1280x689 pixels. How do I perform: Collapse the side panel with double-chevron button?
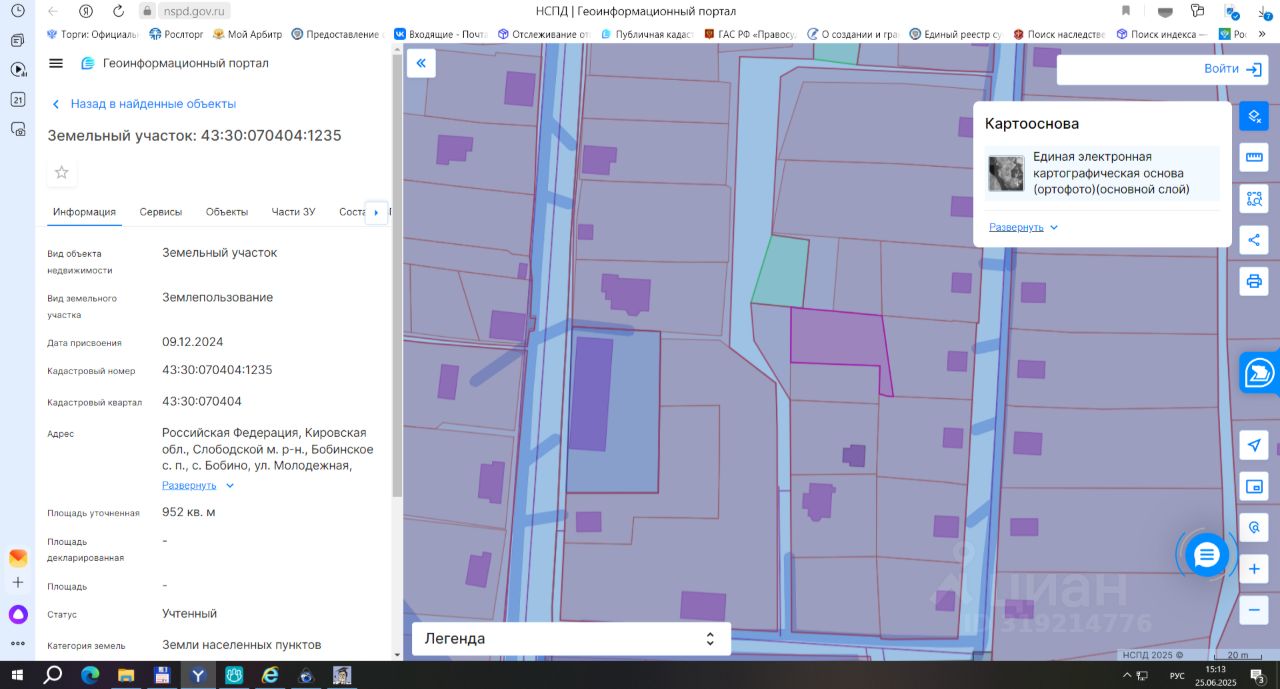point(421,63)
